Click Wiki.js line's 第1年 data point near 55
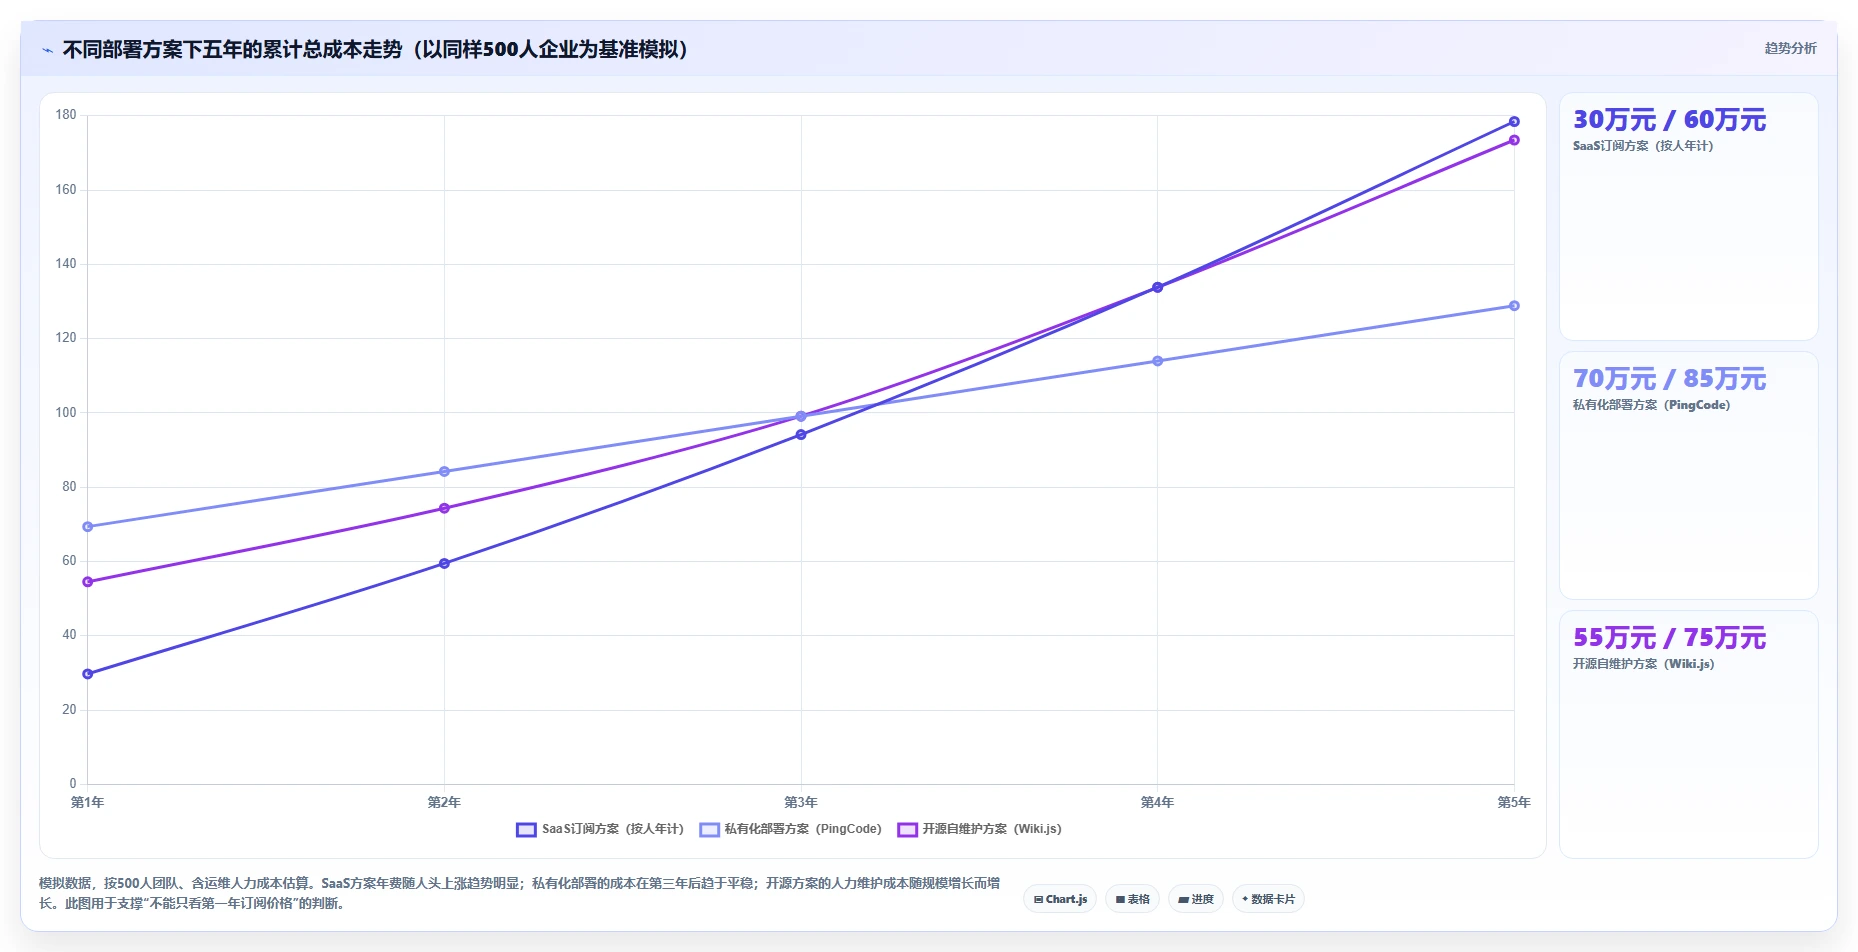The width and height of the screenshot is (1858, 952). coord(88,582)
